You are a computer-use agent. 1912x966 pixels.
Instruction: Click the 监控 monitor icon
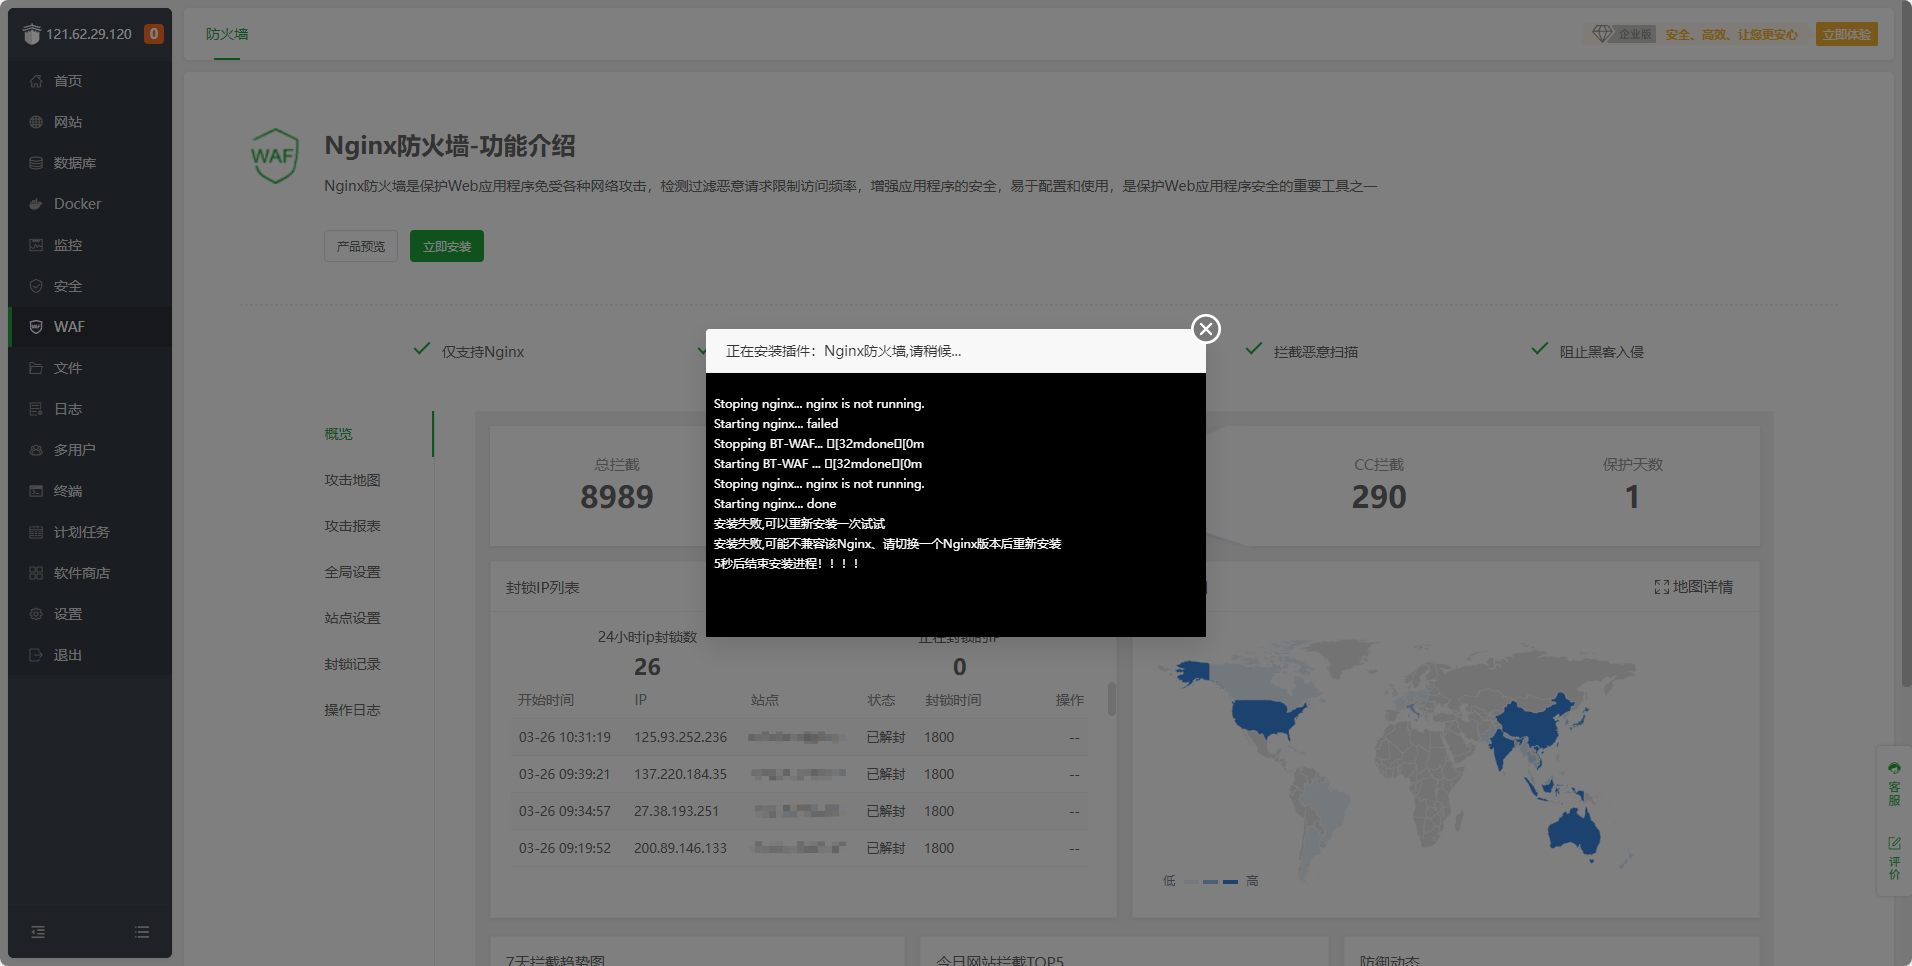point(36,245)
